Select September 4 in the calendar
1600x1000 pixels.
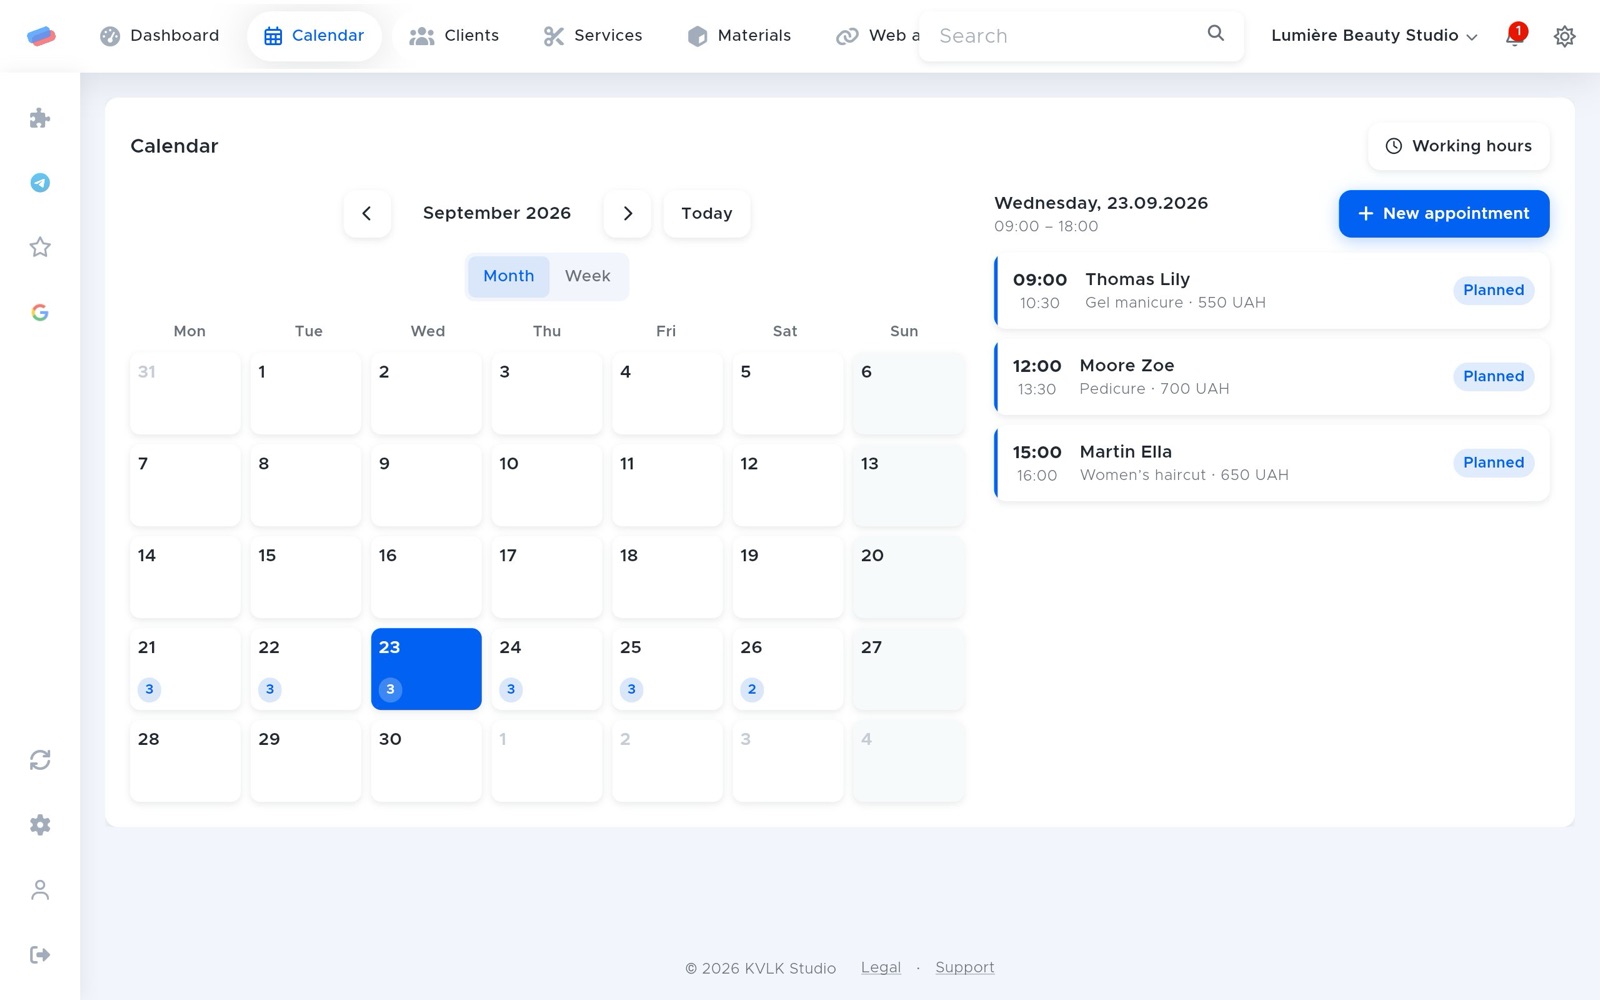coord(667,393)
